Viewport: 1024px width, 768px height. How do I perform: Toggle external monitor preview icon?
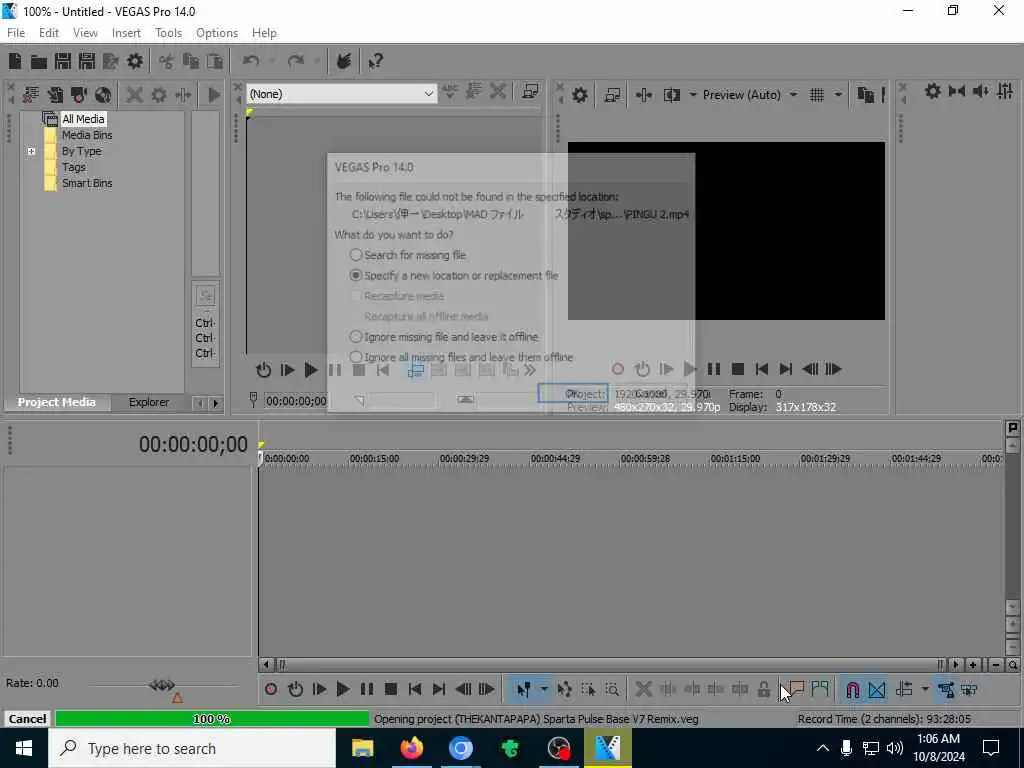pos(612,95)
